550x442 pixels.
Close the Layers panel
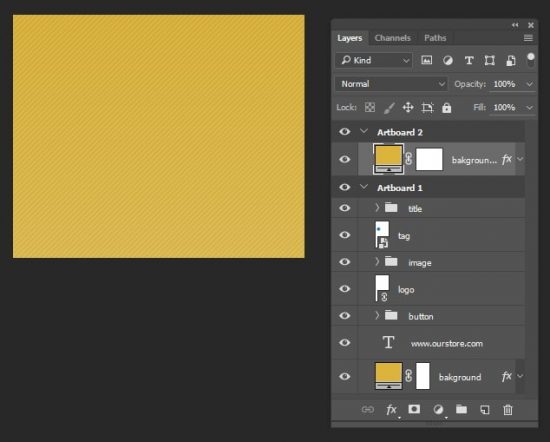coord(531,25)
